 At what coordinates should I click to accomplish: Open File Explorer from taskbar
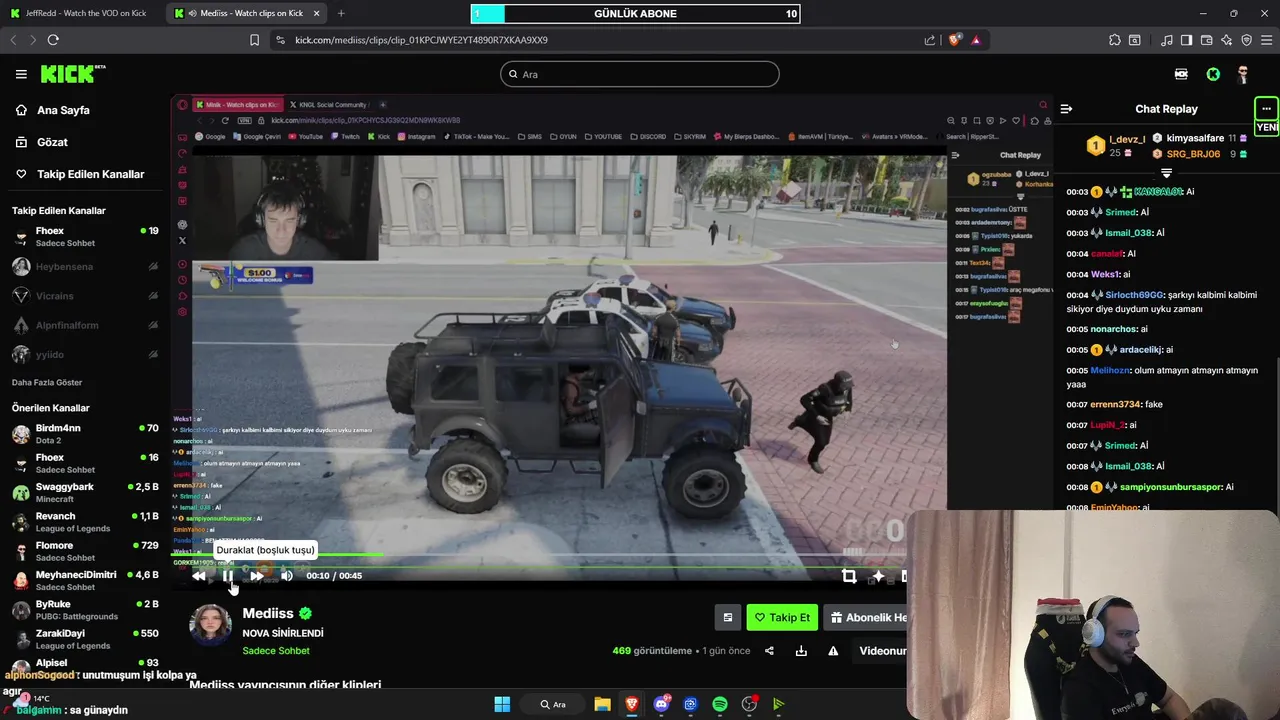click(602, 704)
